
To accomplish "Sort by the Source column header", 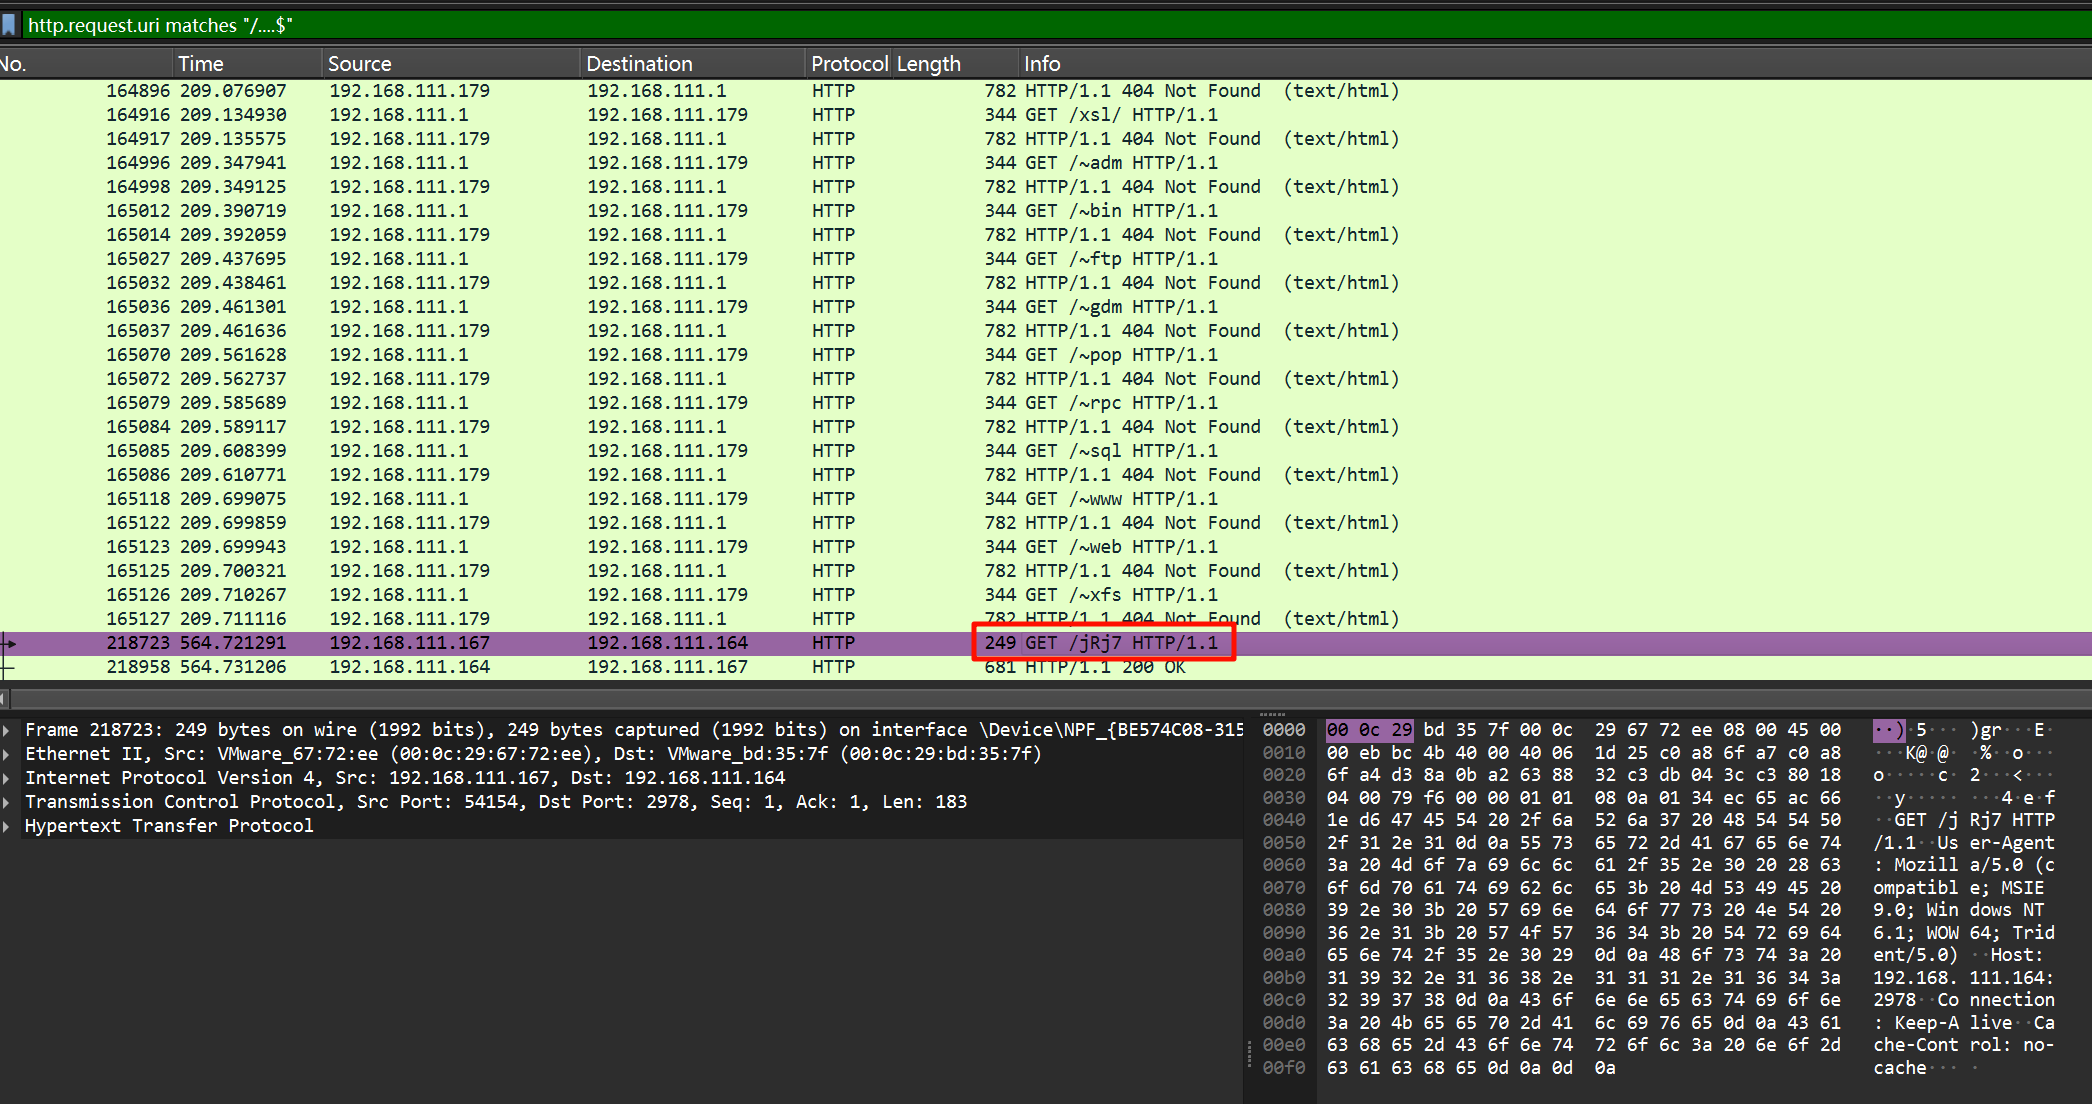I will point(359,64).
